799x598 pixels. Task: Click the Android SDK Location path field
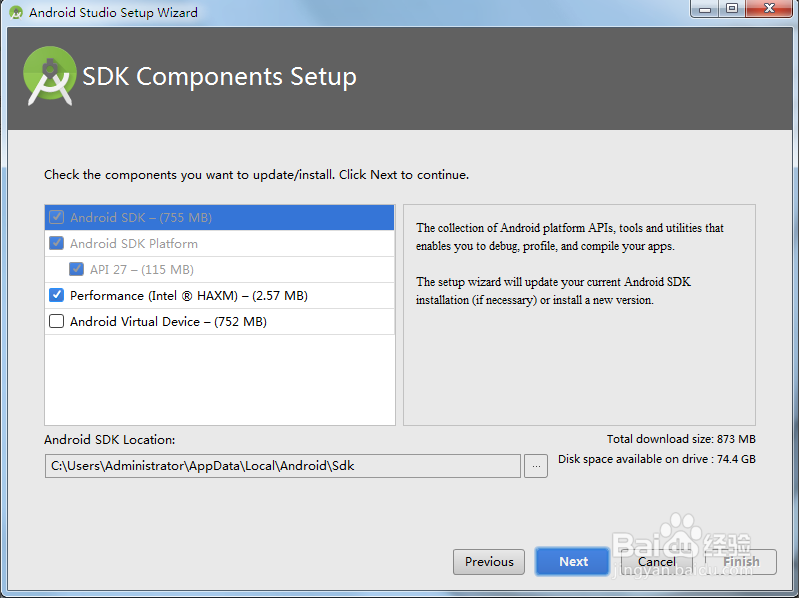coord(282,466)
